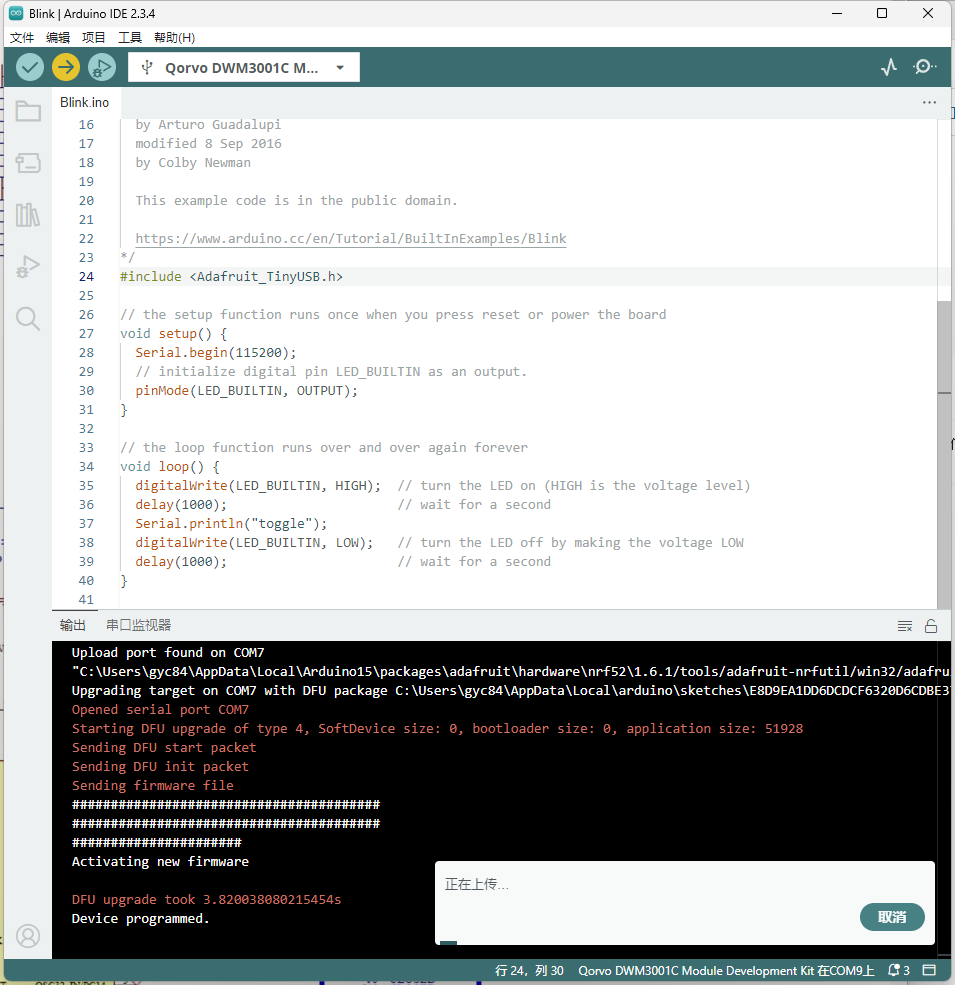Toggle the output scroll lock icon
955x985 pixels.
[931, 626]
